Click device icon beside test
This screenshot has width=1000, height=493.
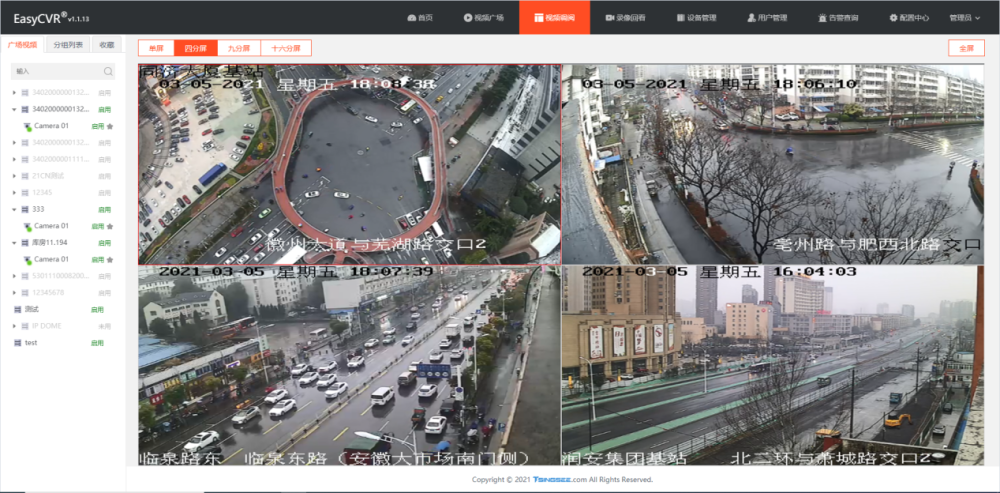(x=18, y=342)
